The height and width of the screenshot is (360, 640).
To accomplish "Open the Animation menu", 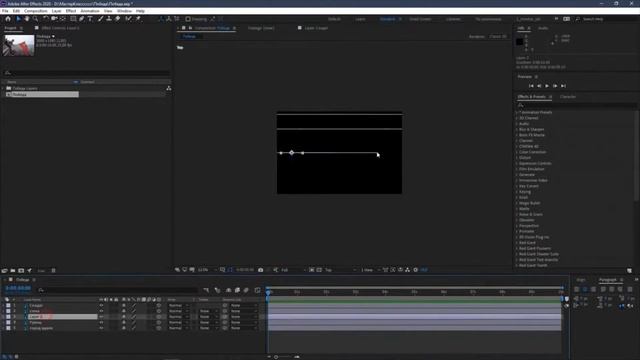I will click(90, 11).
